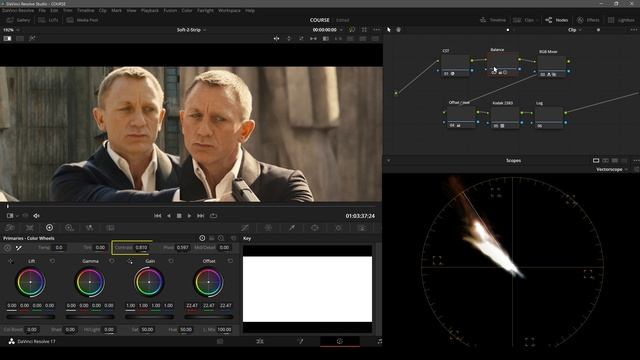Open the Edit menu
This screenshot has height=360, width=640.
pyautogui.click(x=54, y=10)
